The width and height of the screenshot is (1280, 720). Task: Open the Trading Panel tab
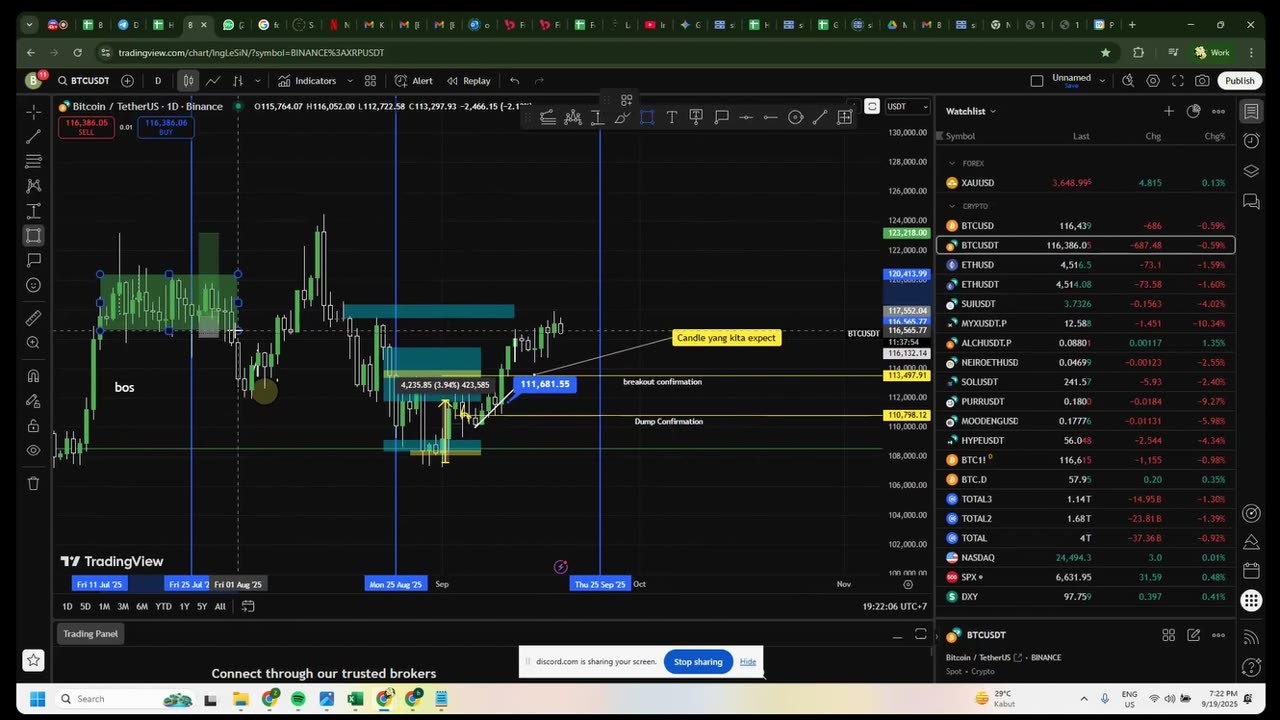tap(91, 634)
